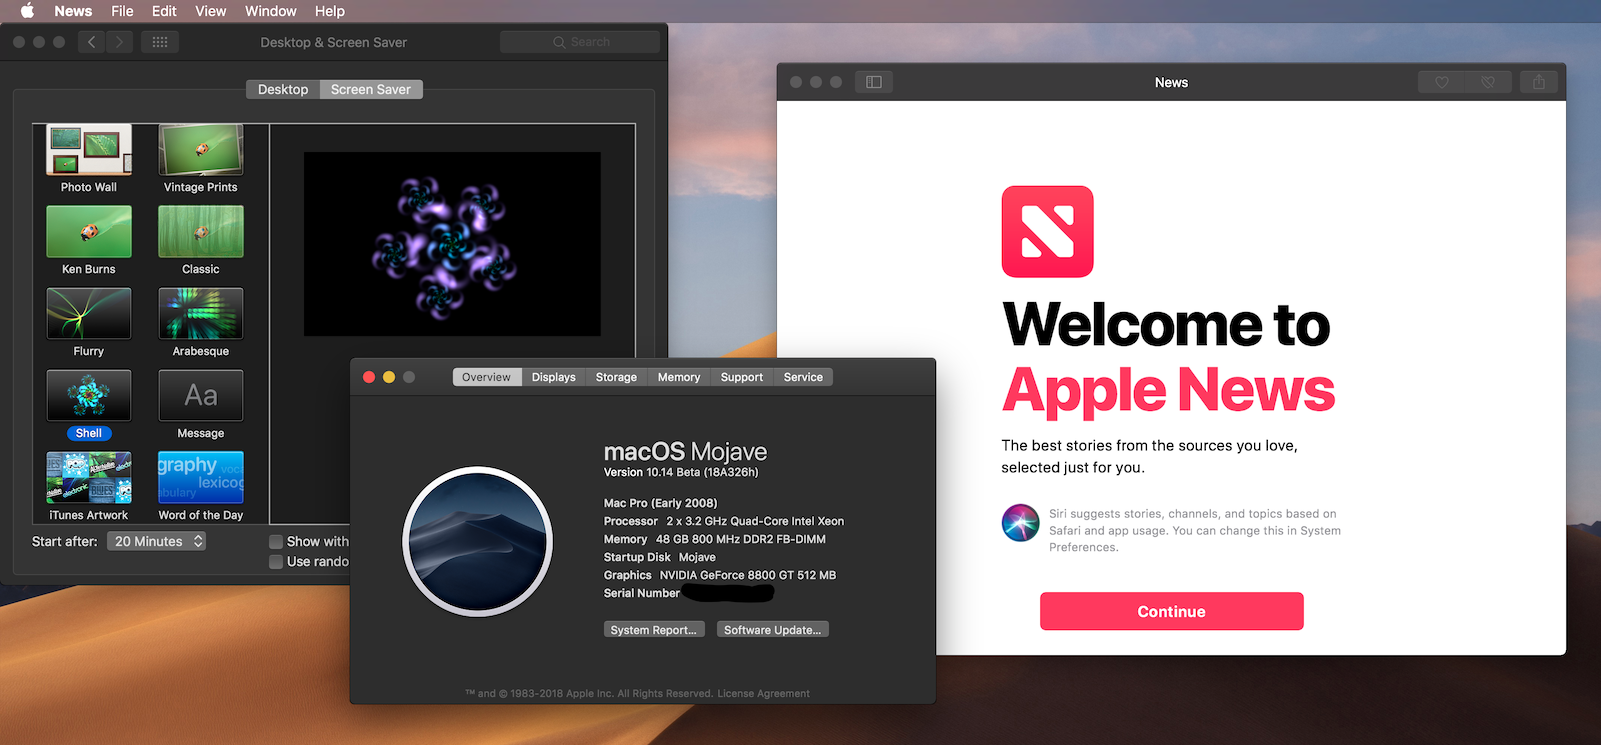Select the Shell screen saver thumbnail
The width and height of the screenshot is (1601, 745).
89,395
